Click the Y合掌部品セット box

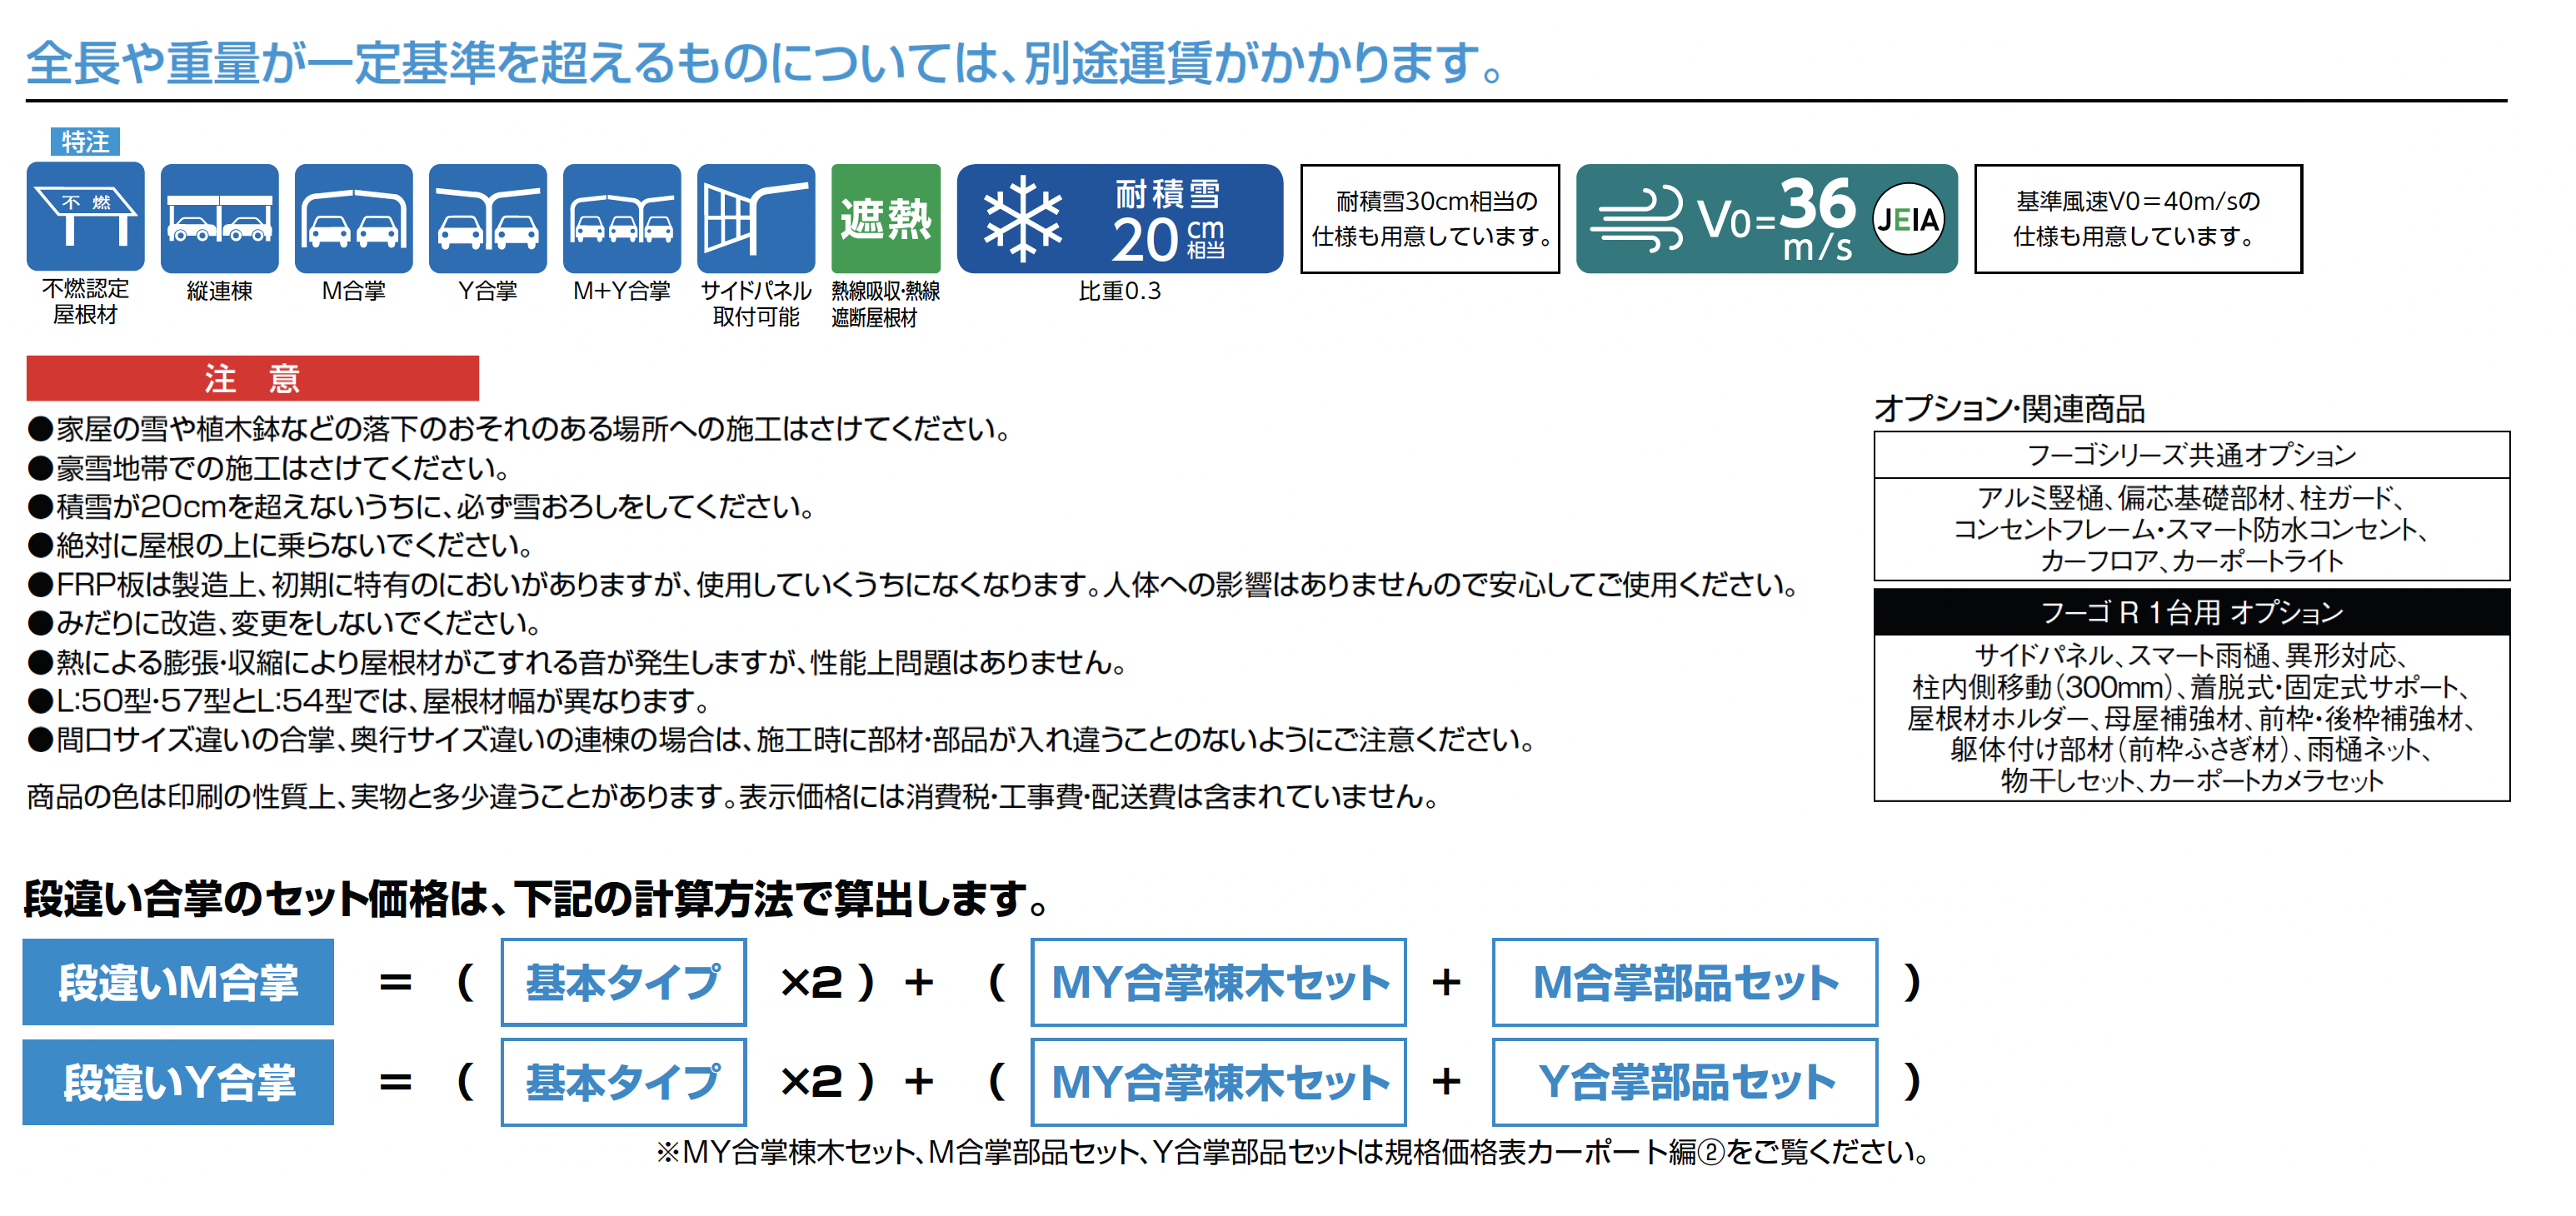[x=1684, y=1081]
